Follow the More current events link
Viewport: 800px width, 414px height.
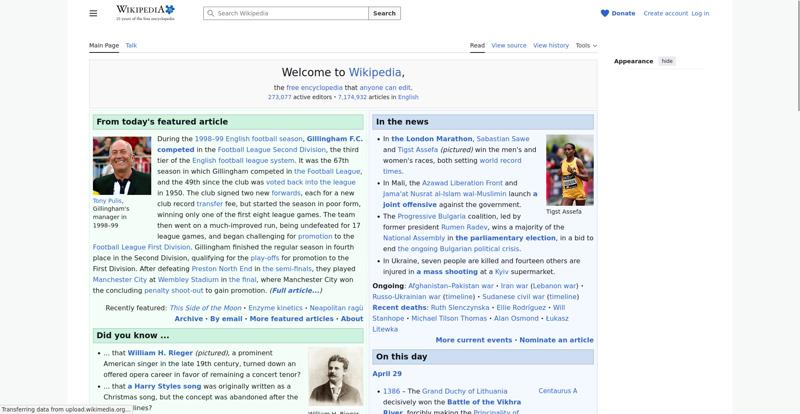pyautogui.click(x=473, y=340)
